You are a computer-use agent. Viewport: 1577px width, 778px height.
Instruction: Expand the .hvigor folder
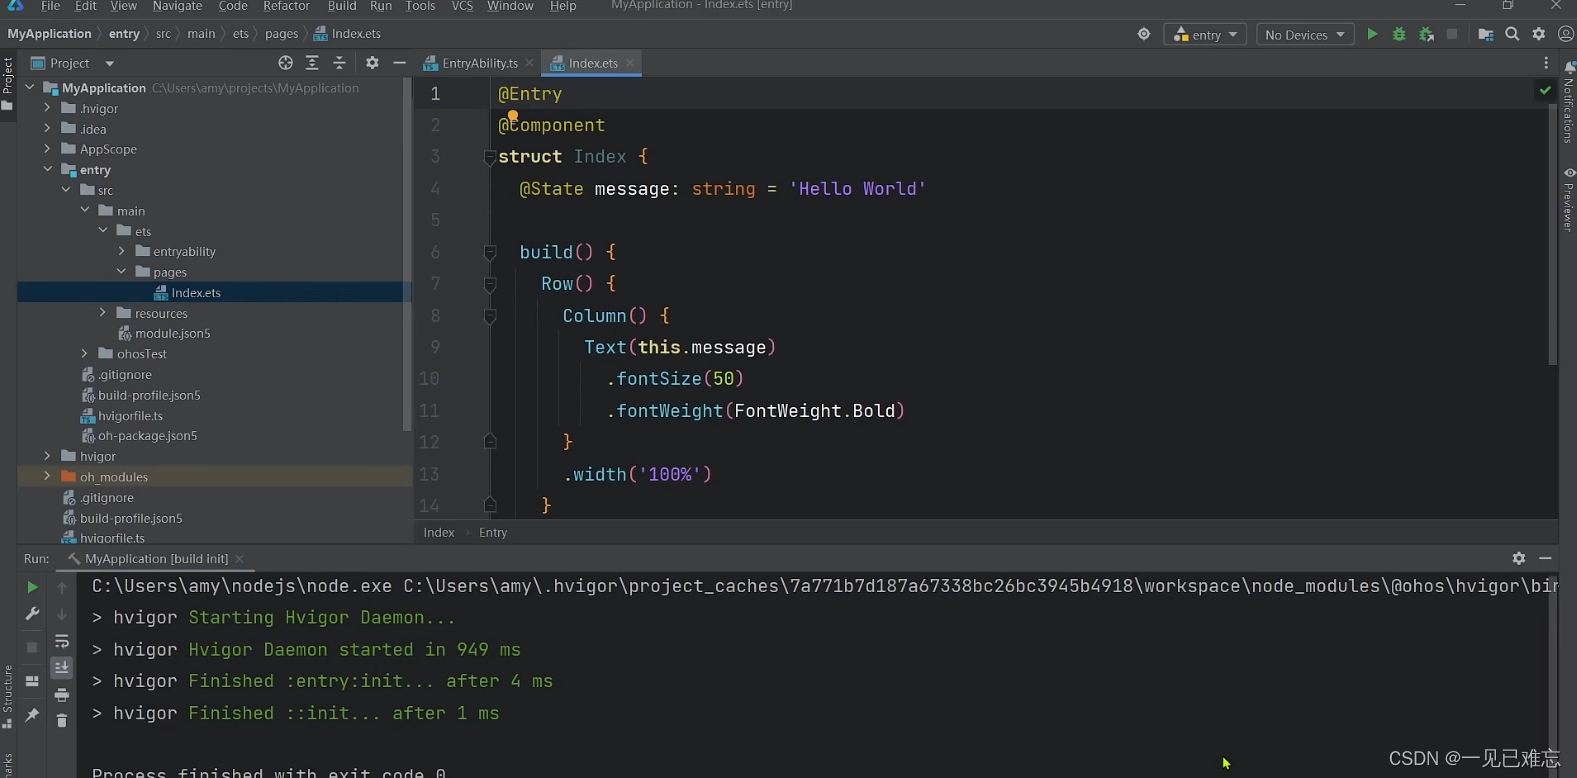pyautogui.click(x=47, y=108)
